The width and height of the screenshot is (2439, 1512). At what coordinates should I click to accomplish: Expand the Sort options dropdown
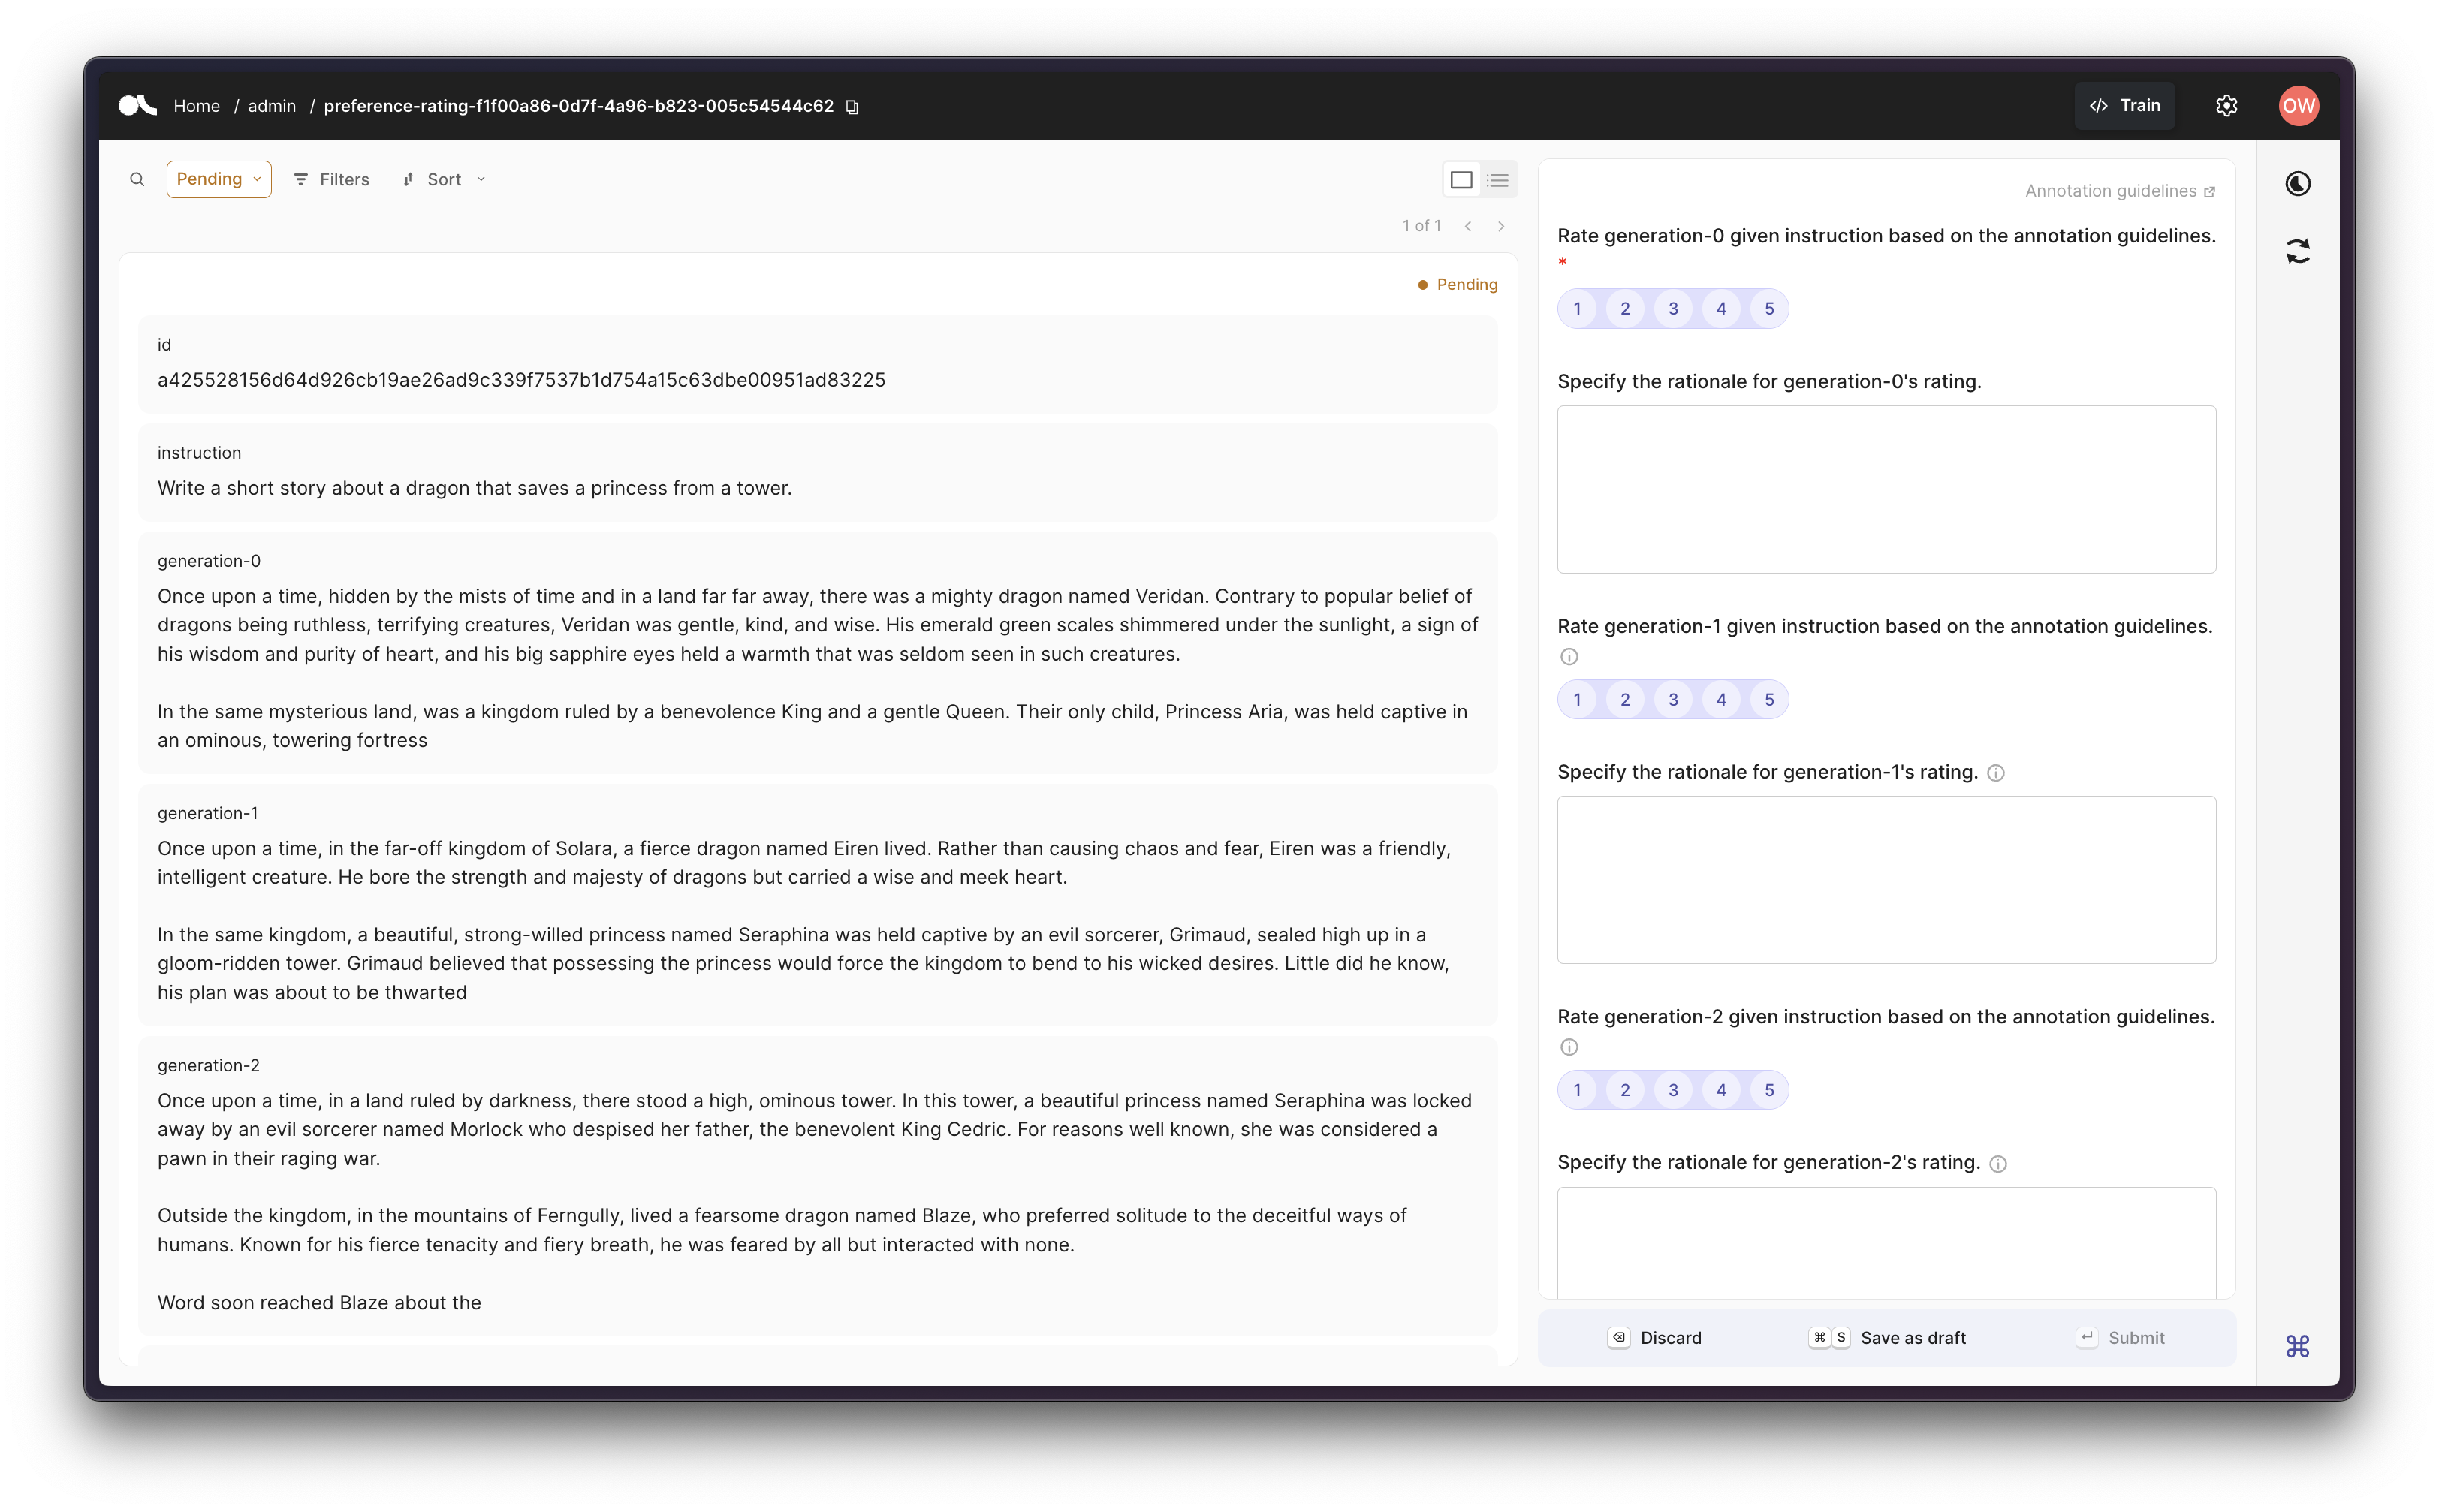pyautogui.click(x=442, y=178)
